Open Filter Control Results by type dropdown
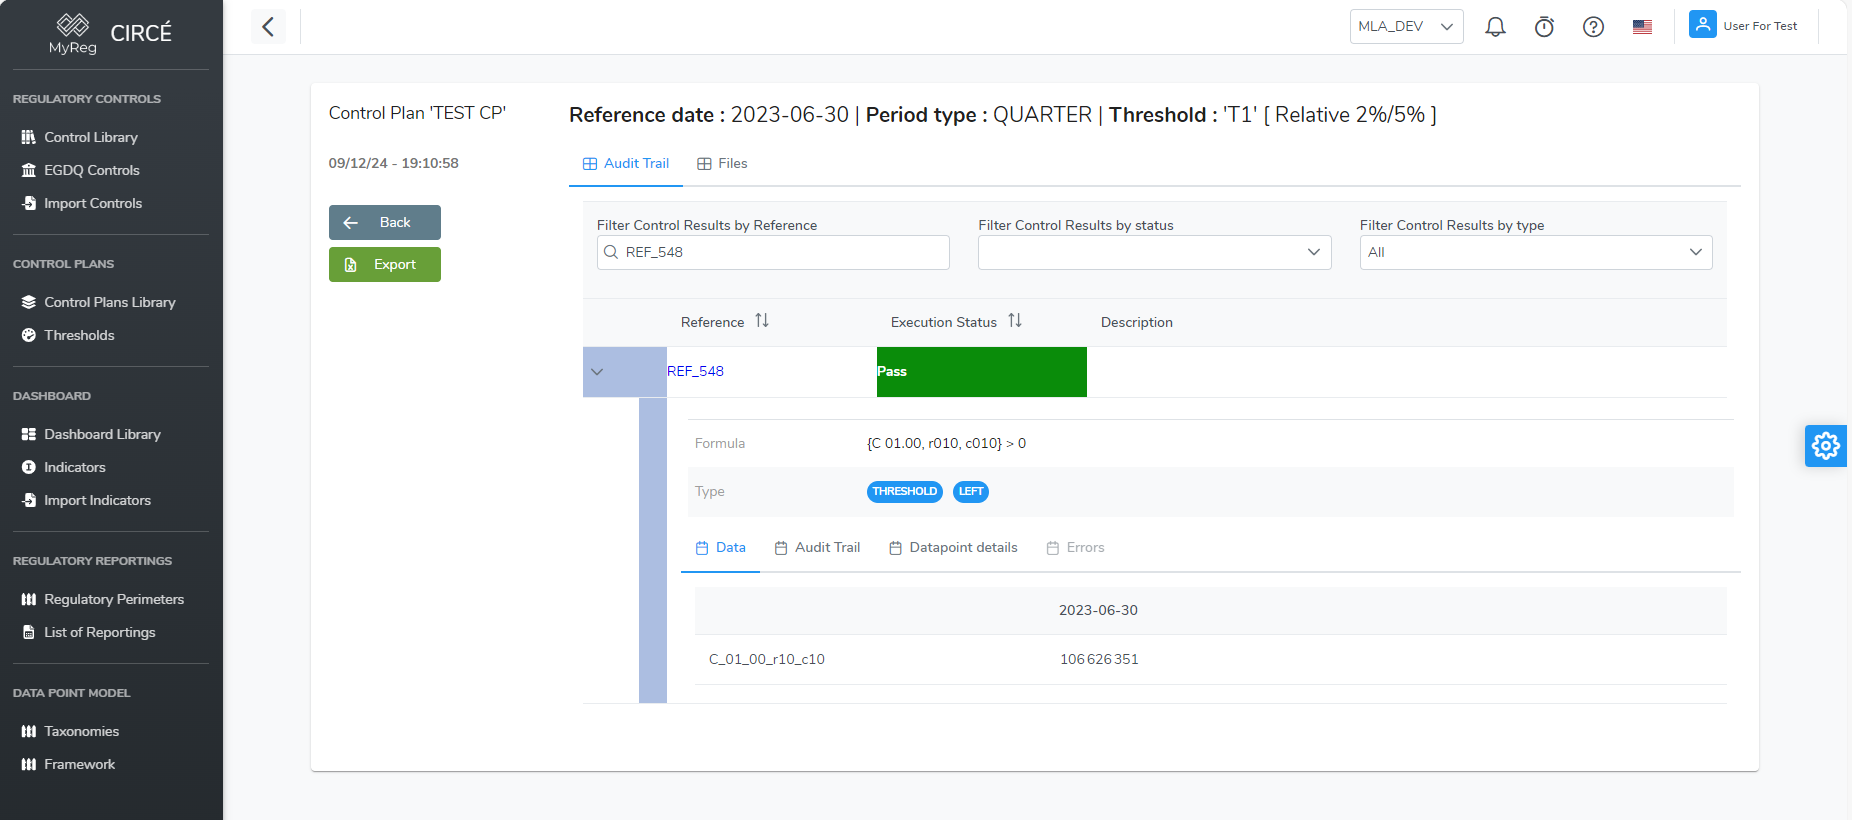Image resolution: width=1852 pixels, height=820 pixels. pos(1535,252)
